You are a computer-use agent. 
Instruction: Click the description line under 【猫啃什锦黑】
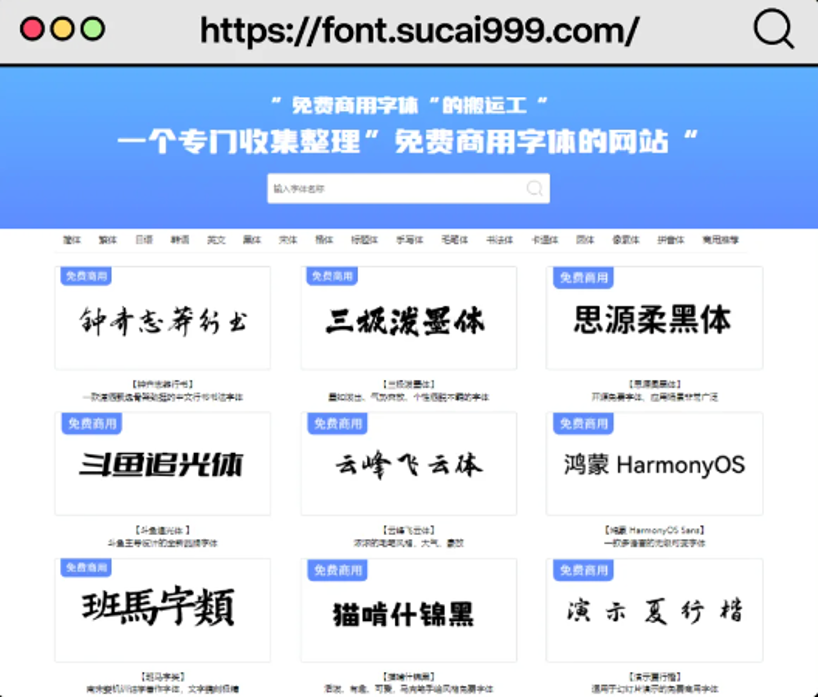pyautogui.click(x=409, y=689)
